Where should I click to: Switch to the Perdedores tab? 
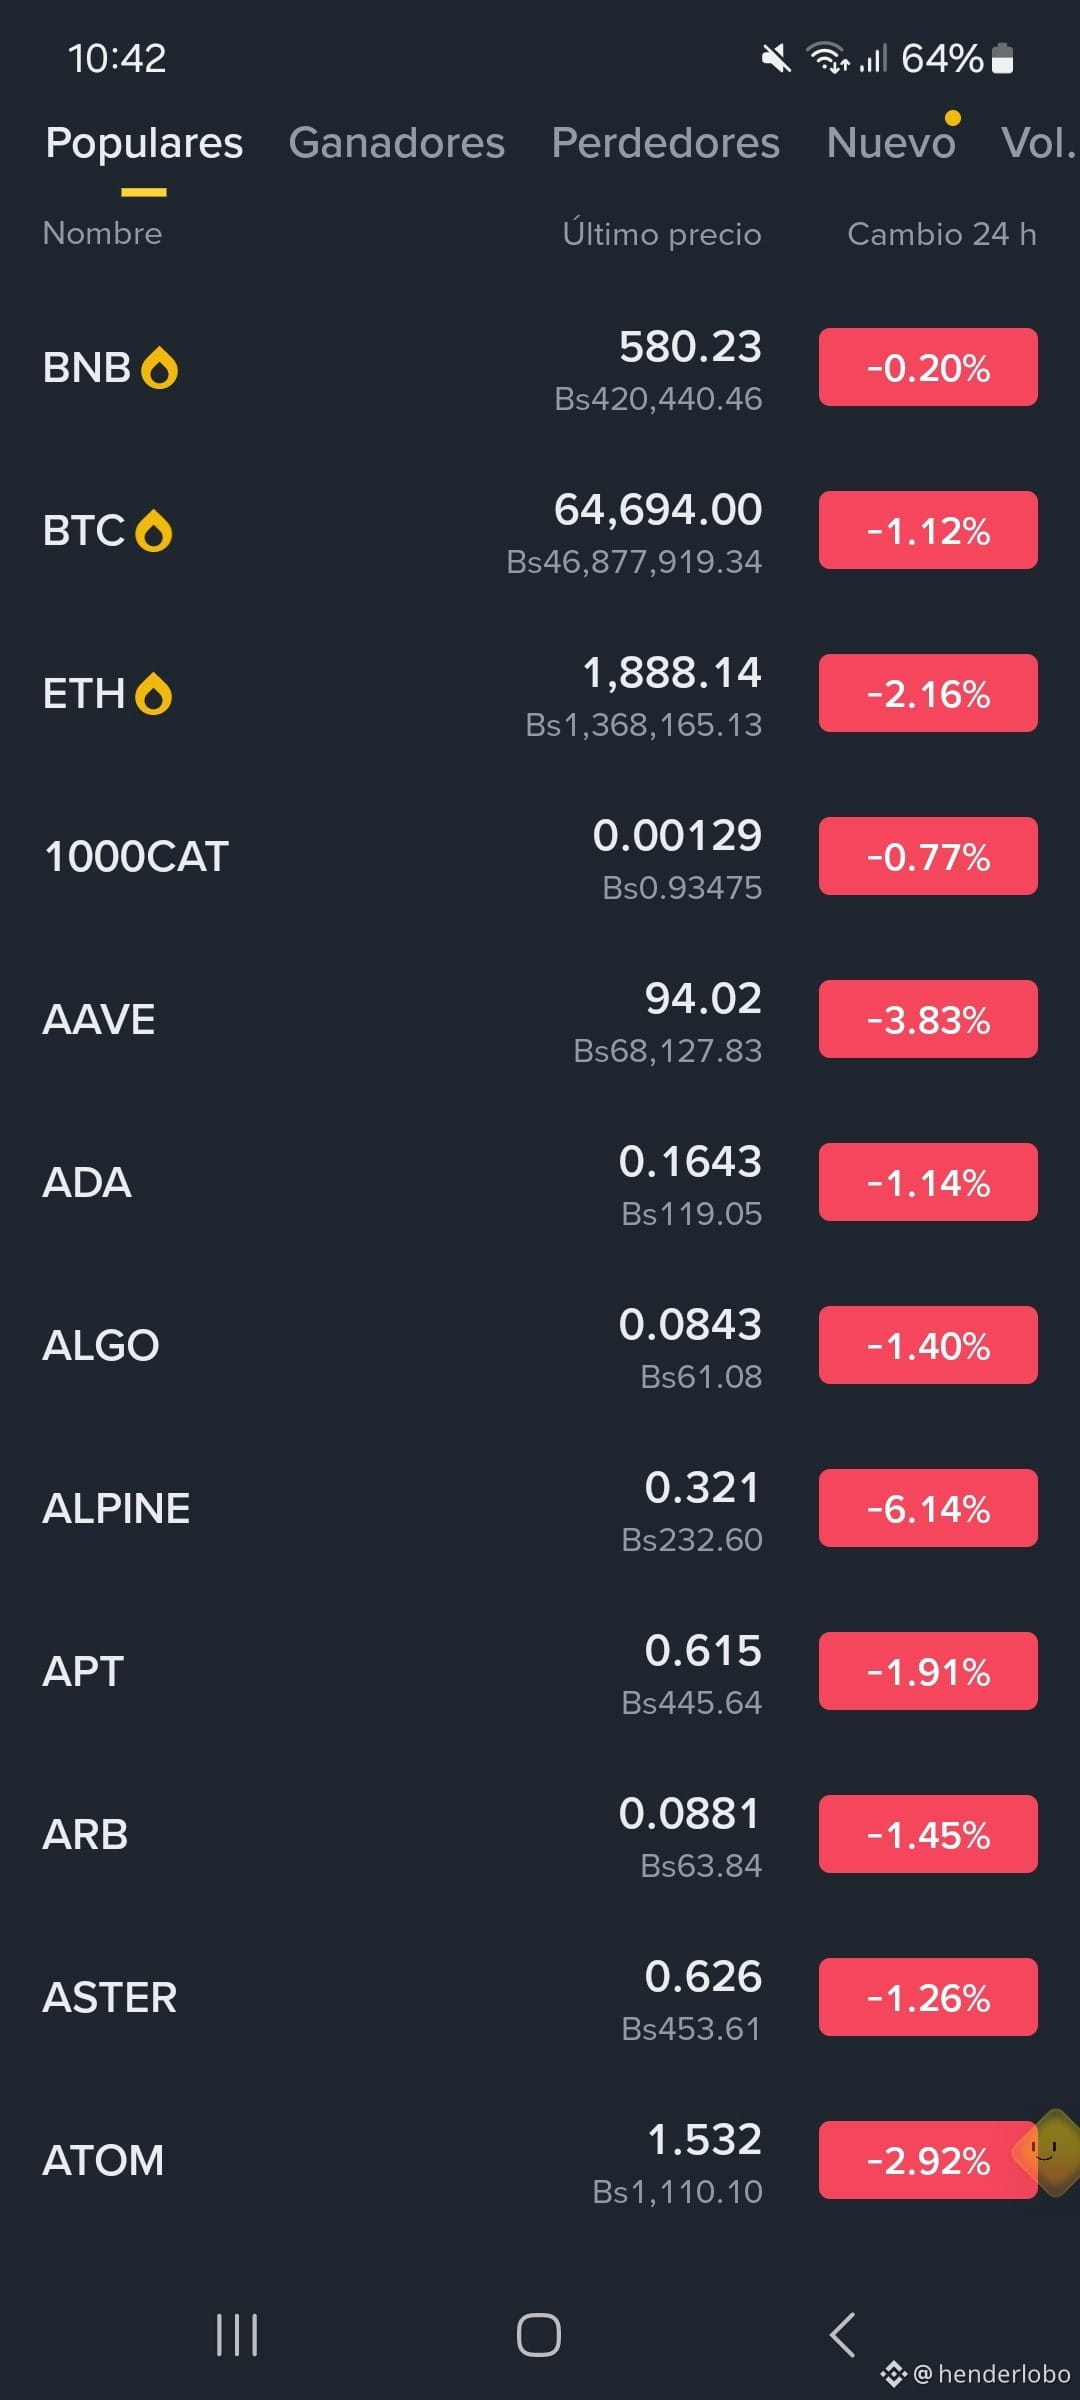[666, 143]
